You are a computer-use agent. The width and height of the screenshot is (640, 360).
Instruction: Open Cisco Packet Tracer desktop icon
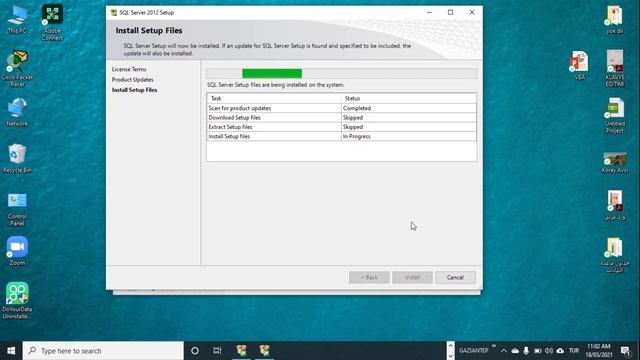17,69
